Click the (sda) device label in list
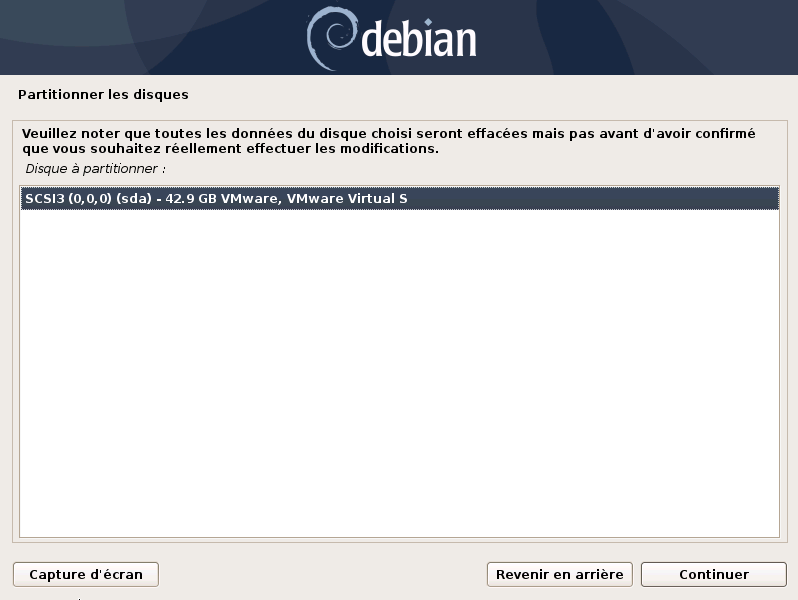Screen dimensions: 798x600 point(134,198)
